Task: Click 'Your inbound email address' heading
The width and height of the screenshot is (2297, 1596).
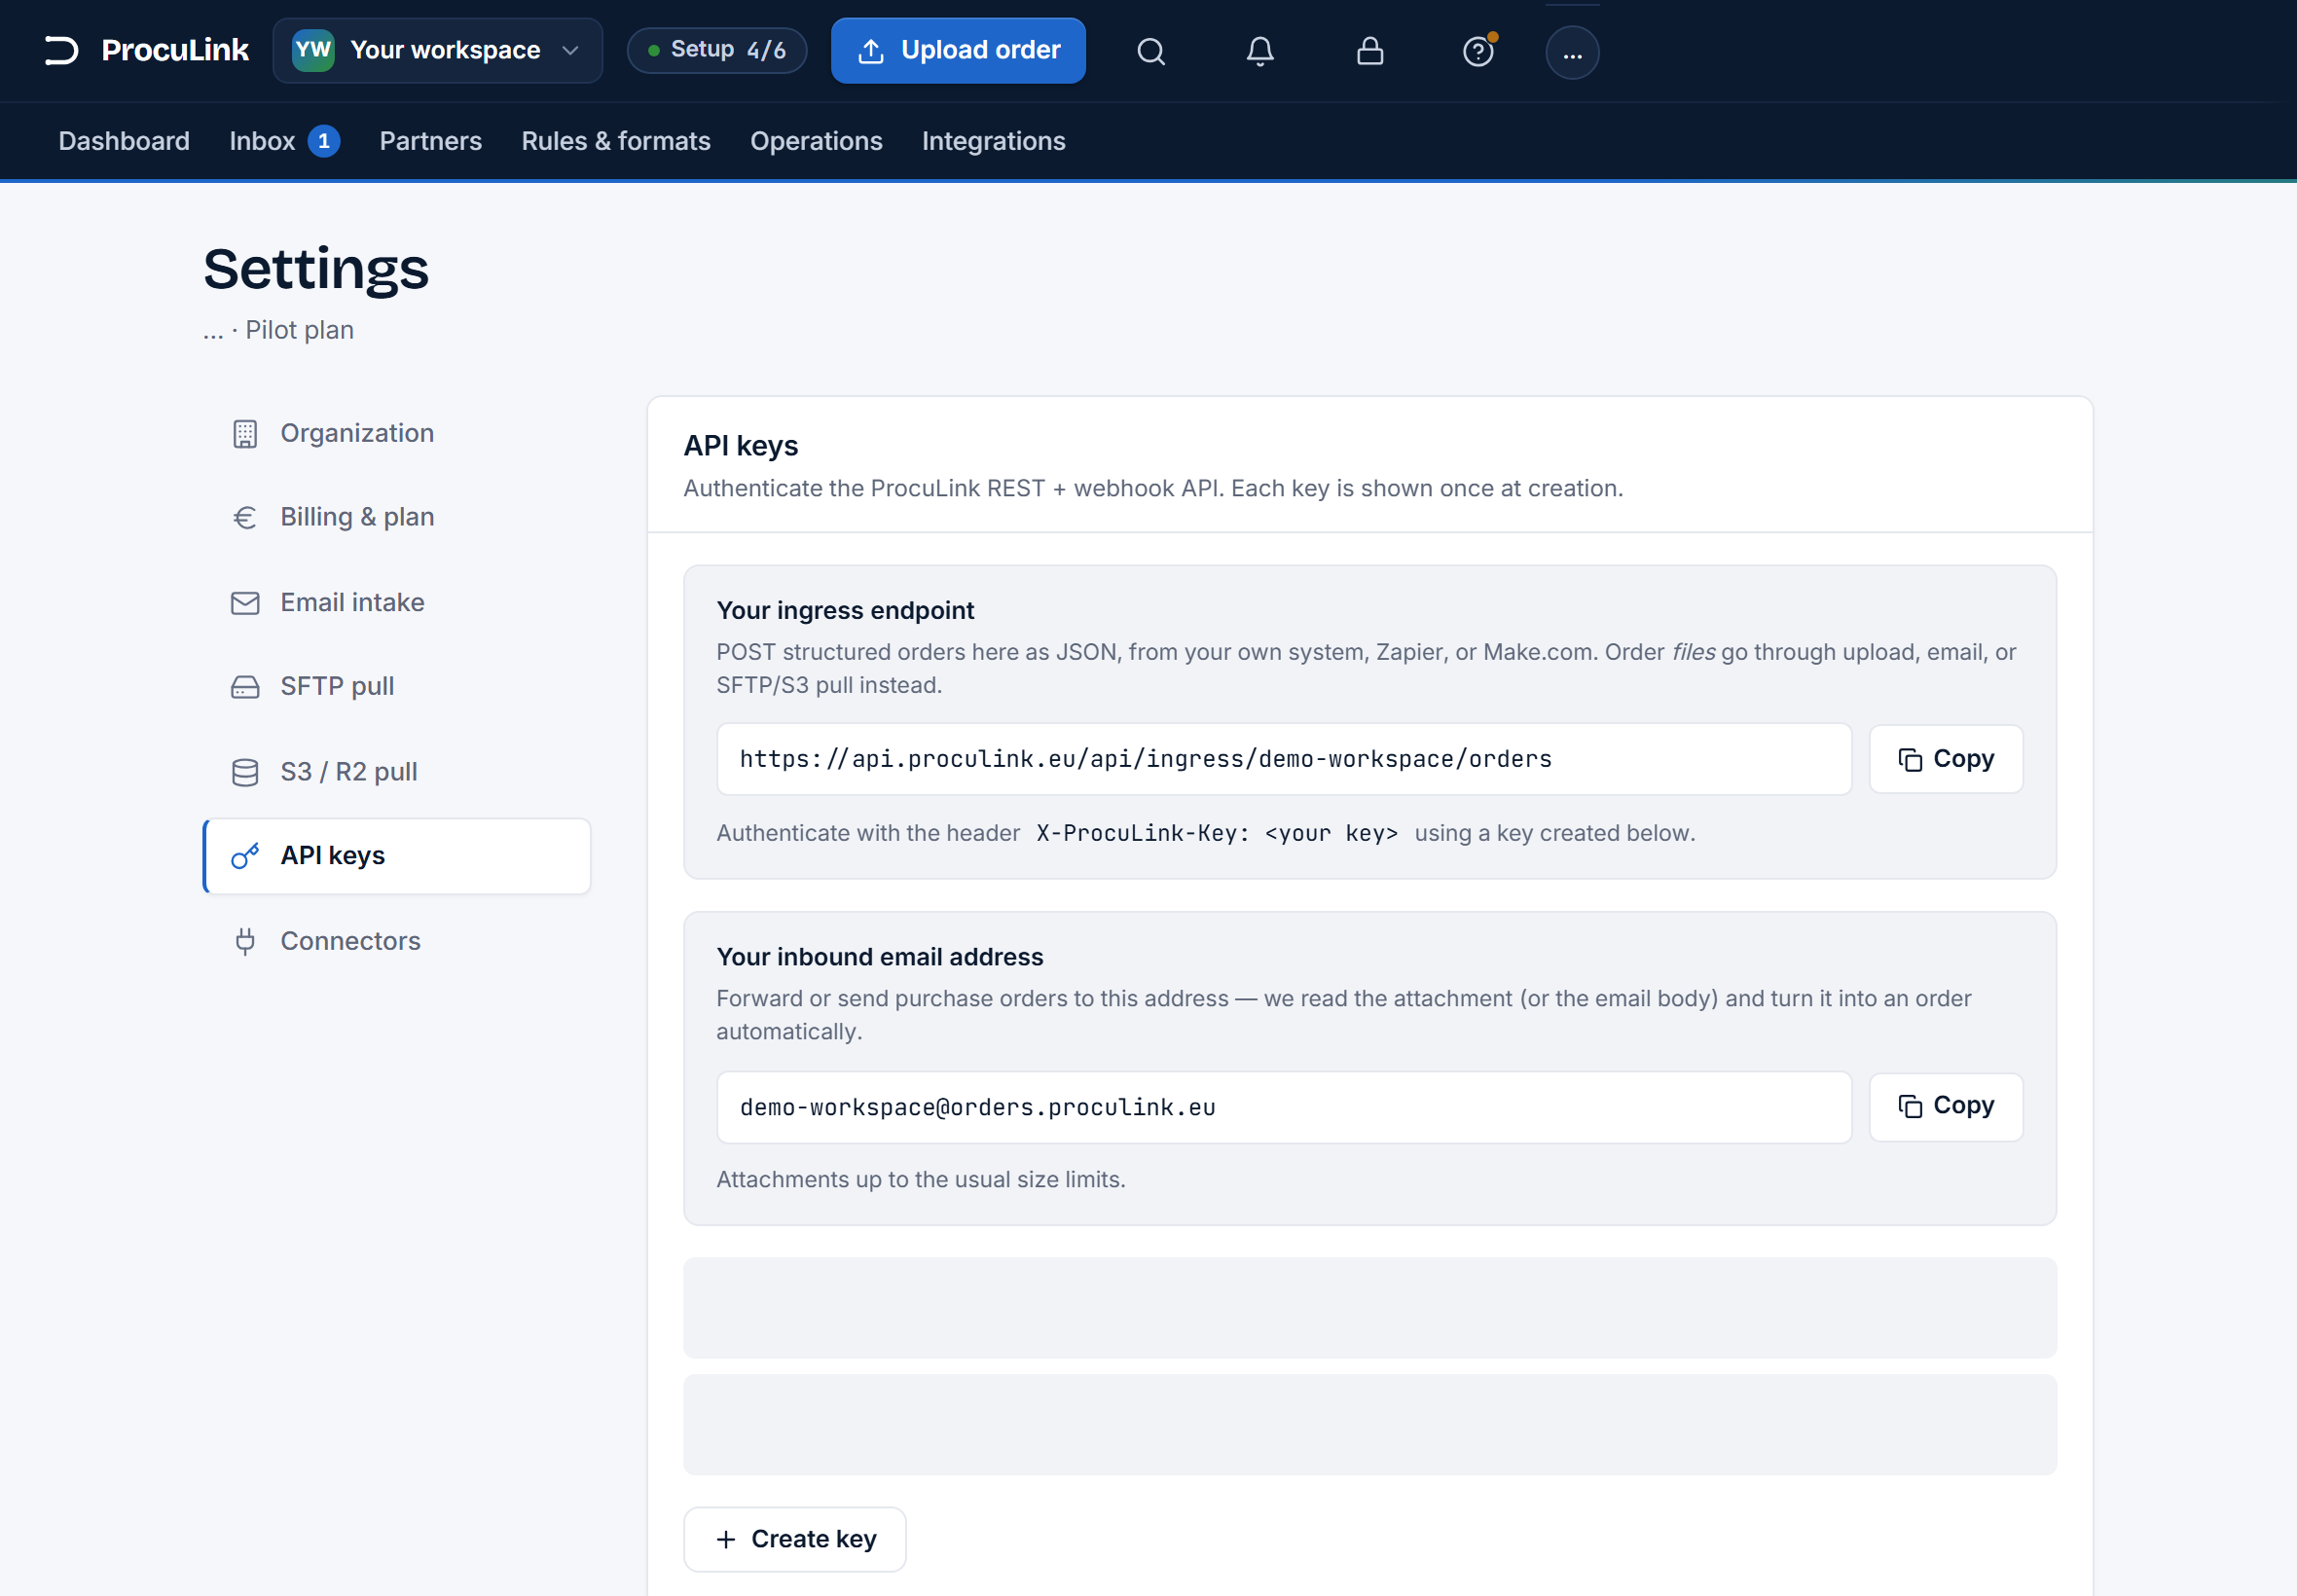Action: tap(879, 957)
